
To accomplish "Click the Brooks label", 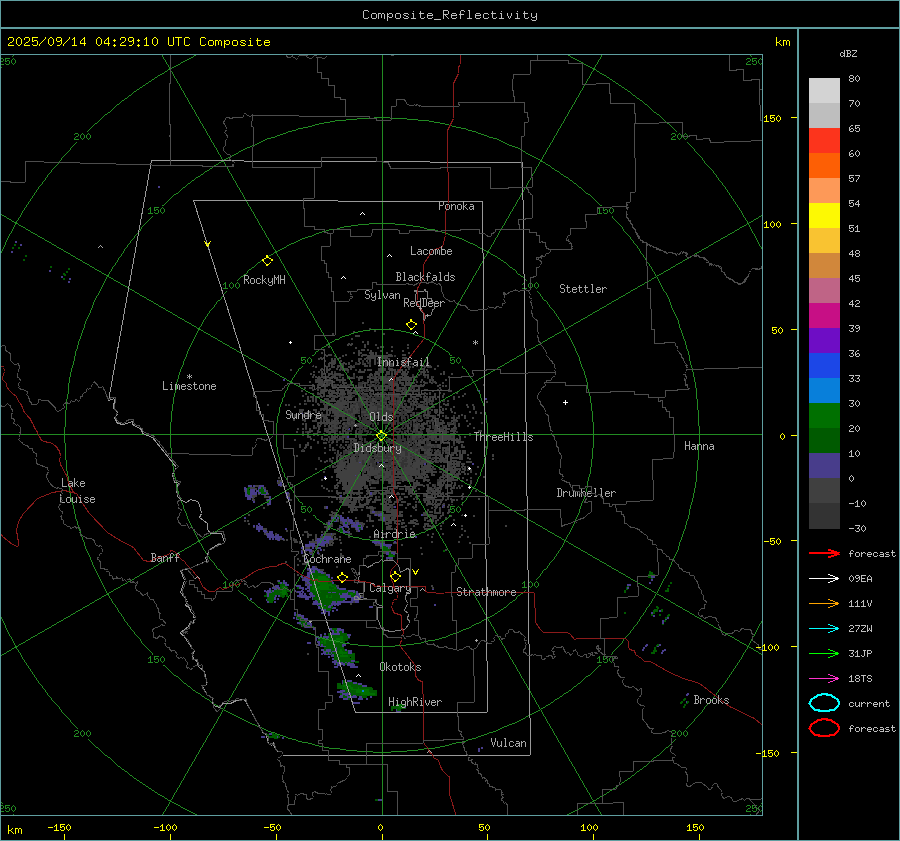I will 711,700.
